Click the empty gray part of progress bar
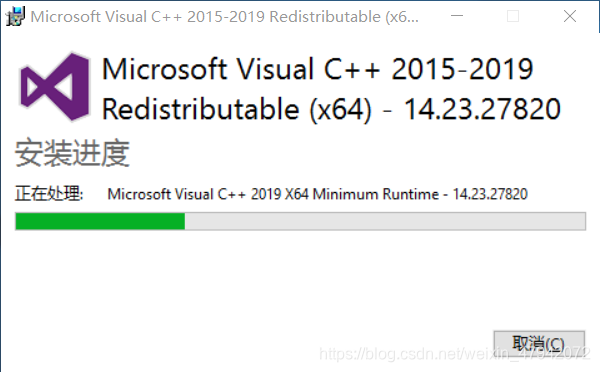The width and height of the screenshot is (600, 372). 385,221
